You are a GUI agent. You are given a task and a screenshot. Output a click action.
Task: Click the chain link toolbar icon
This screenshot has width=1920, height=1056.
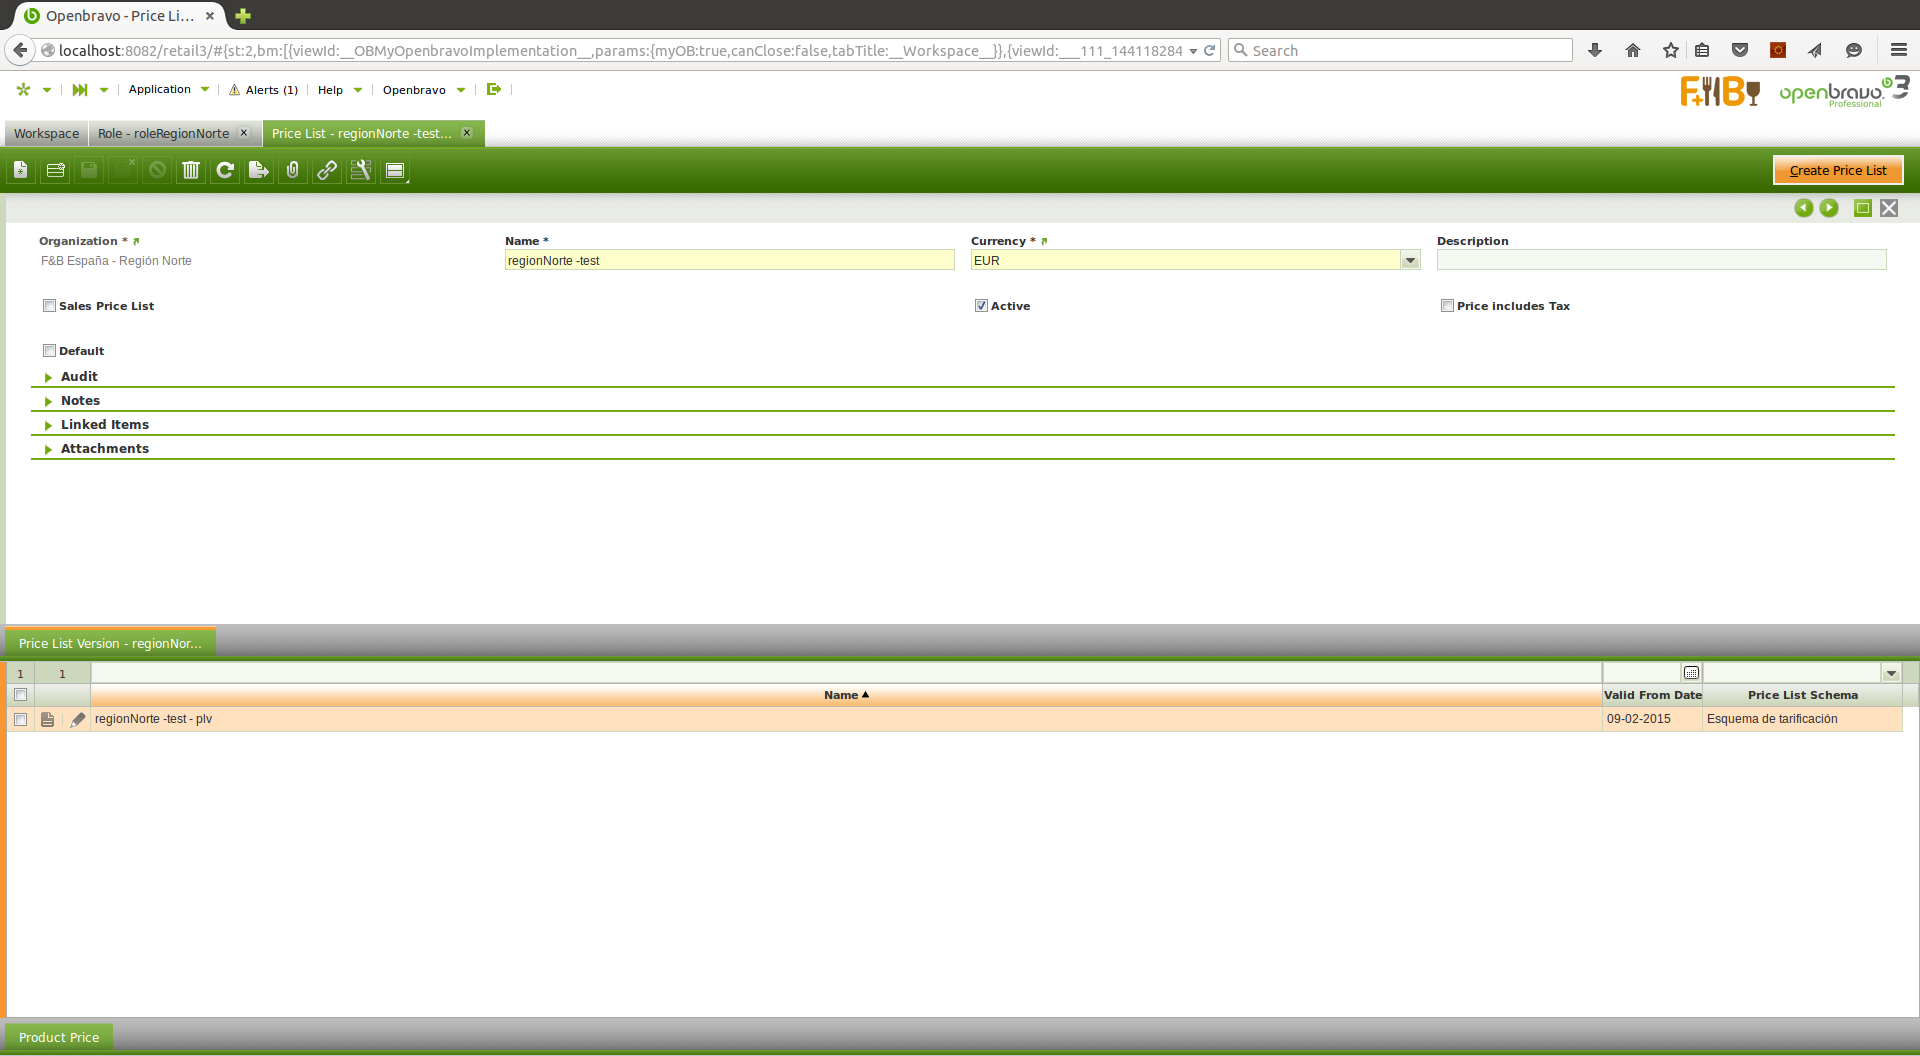coord(327,170)
